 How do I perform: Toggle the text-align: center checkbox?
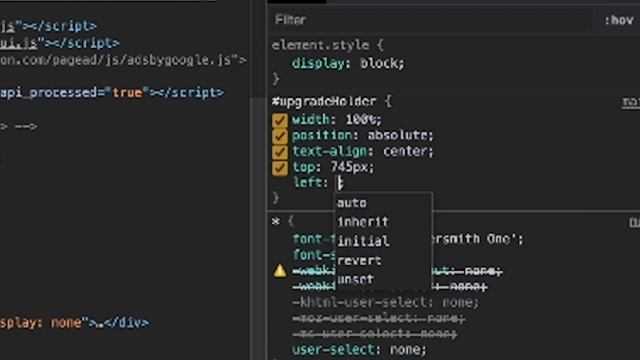[280, 152]
